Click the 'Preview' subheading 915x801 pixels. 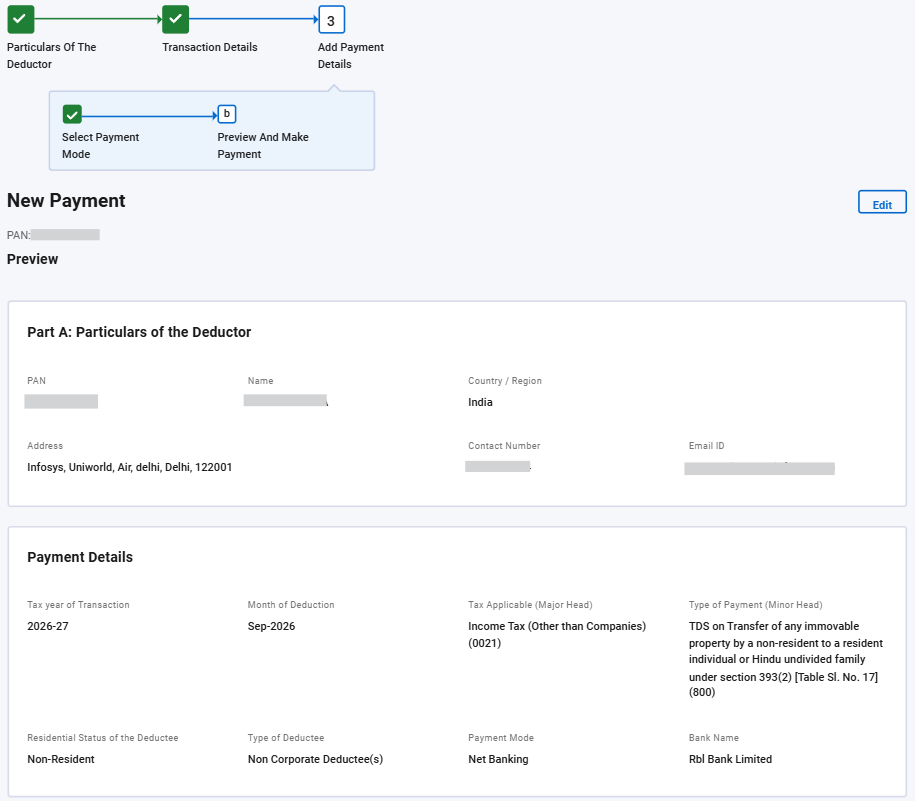tap(33, 259)
